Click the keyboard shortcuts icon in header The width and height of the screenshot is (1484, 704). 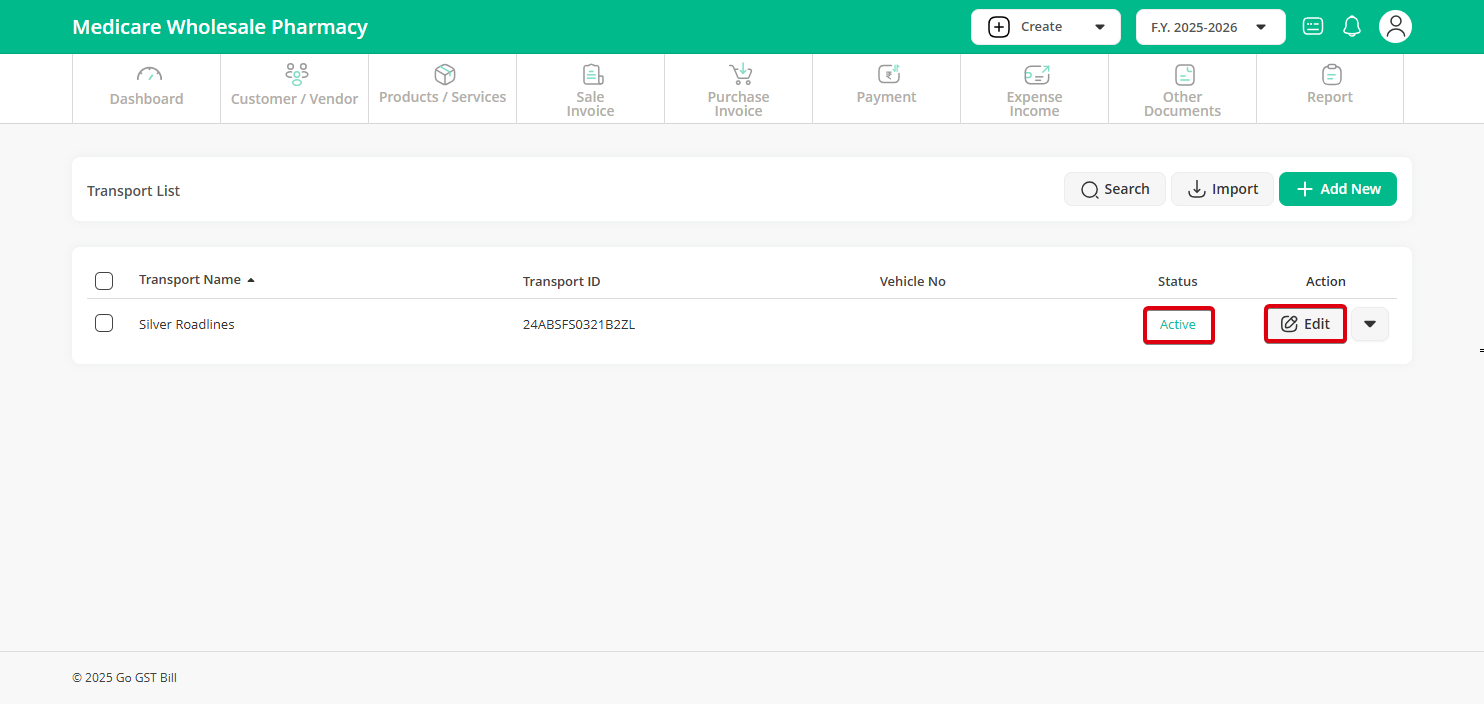click(x=1313, y=27)
